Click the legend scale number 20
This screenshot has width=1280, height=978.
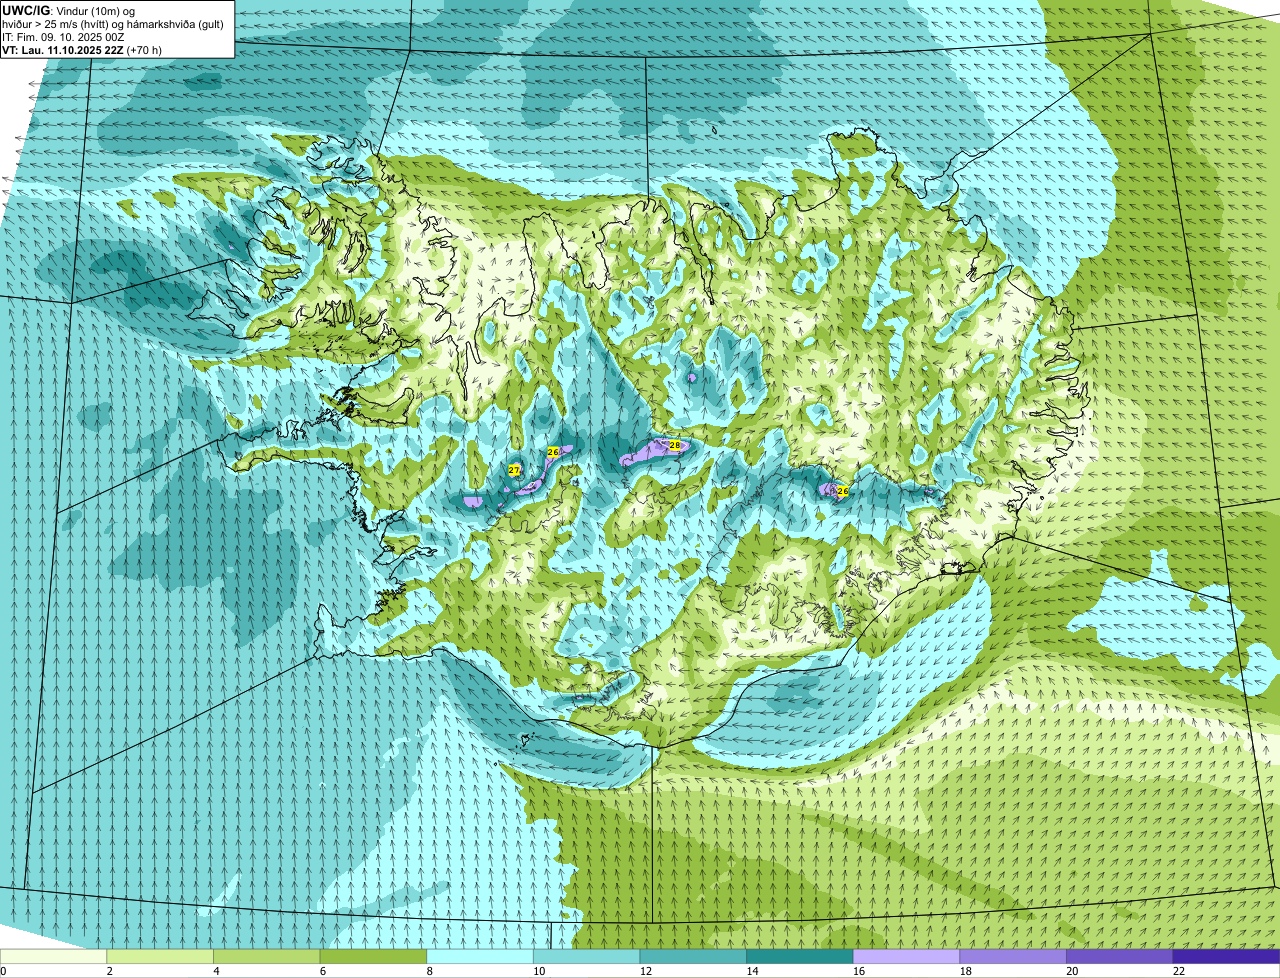point(1073,971)
